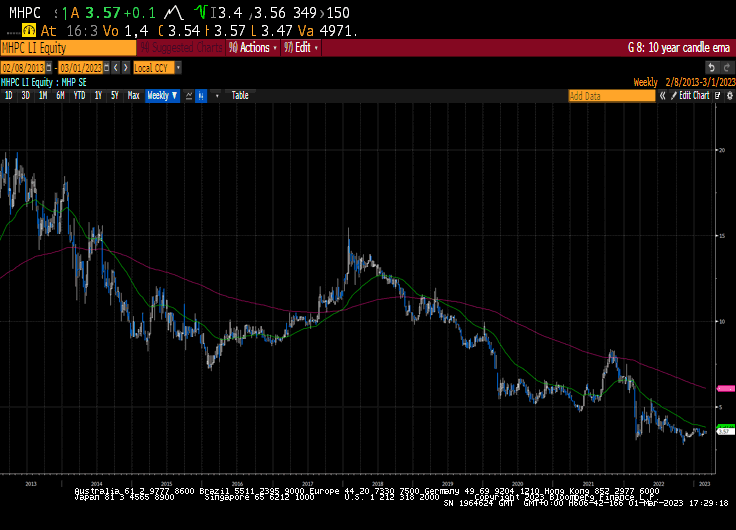Viewport: 736px width, 530px height.
Task: Click the redo arrow icon
Action: [726, 68]
